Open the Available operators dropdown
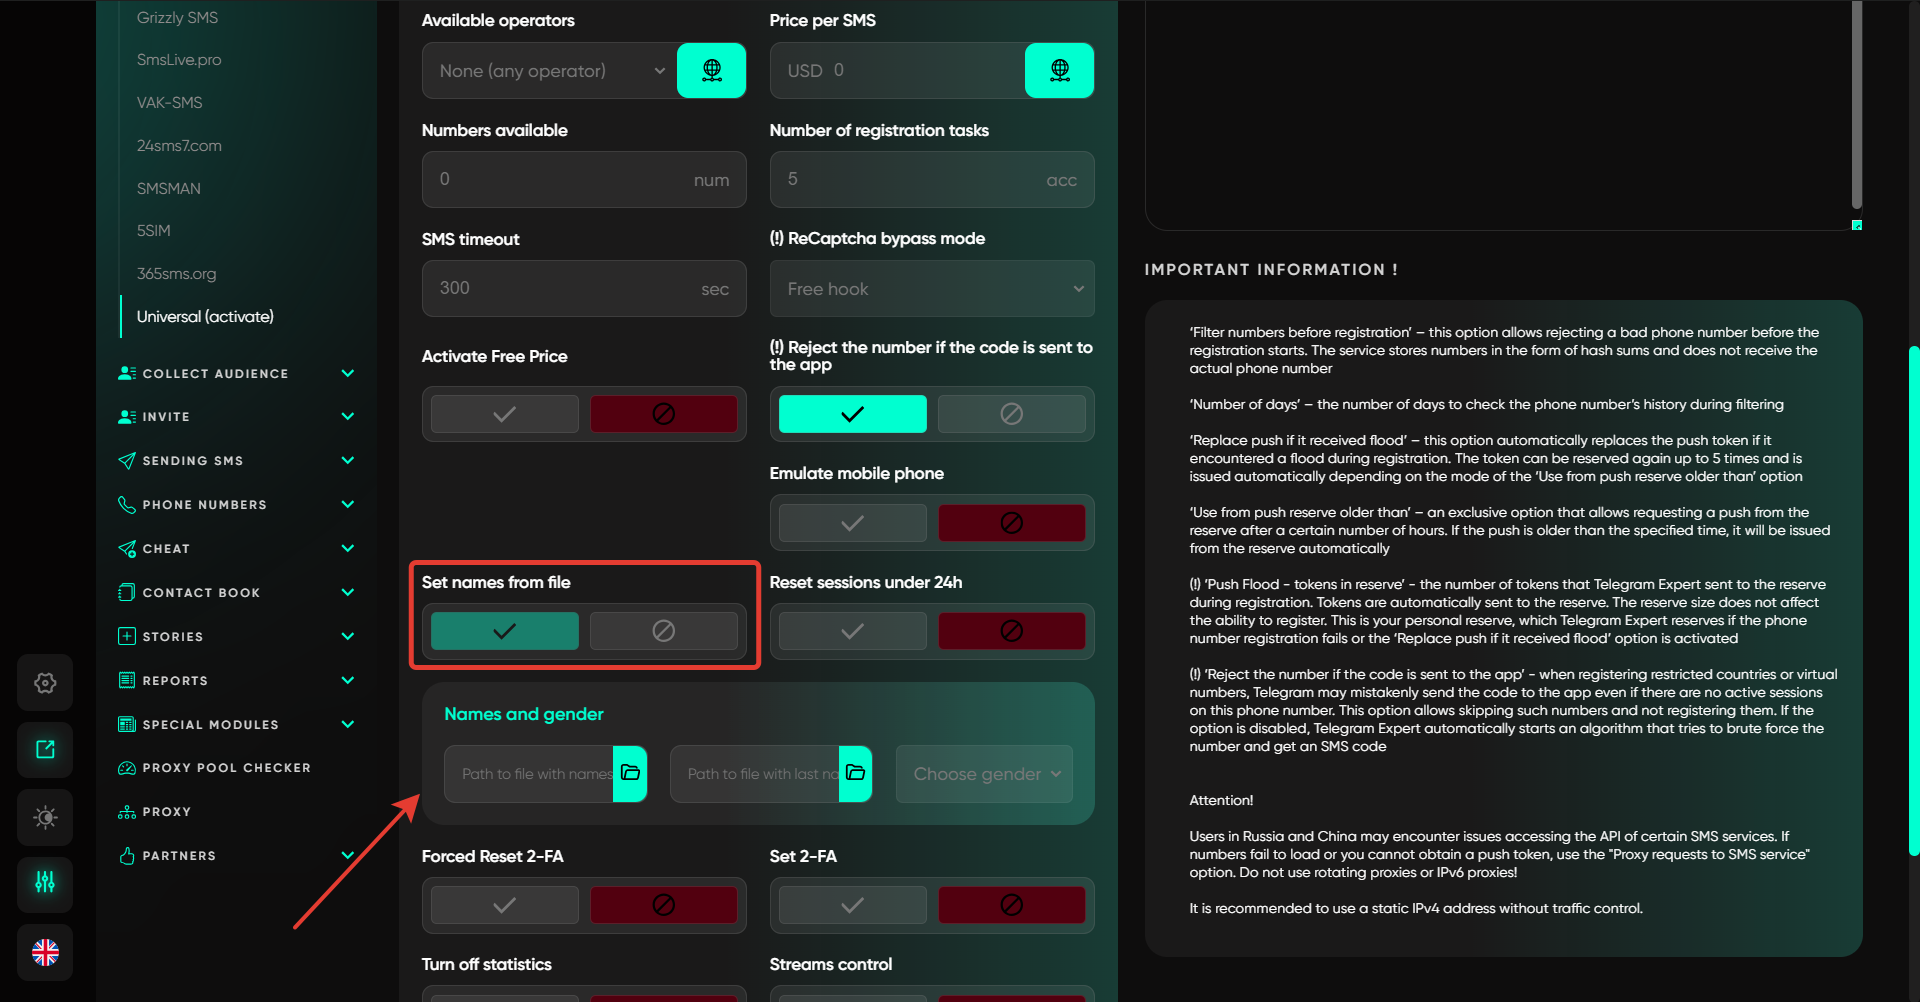Screen dimensions: 1920x1002 [x=549, y=71]
